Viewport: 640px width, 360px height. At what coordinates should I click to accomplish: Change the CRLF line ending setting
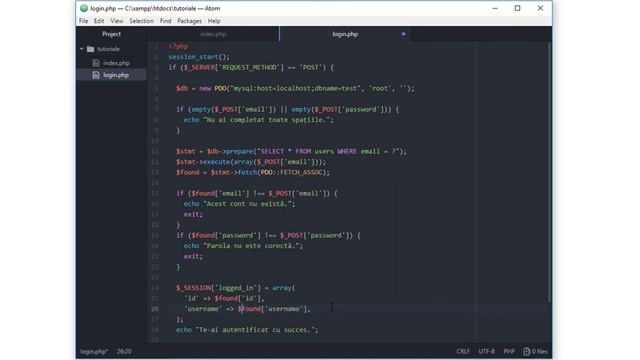[x=463, y=351]
